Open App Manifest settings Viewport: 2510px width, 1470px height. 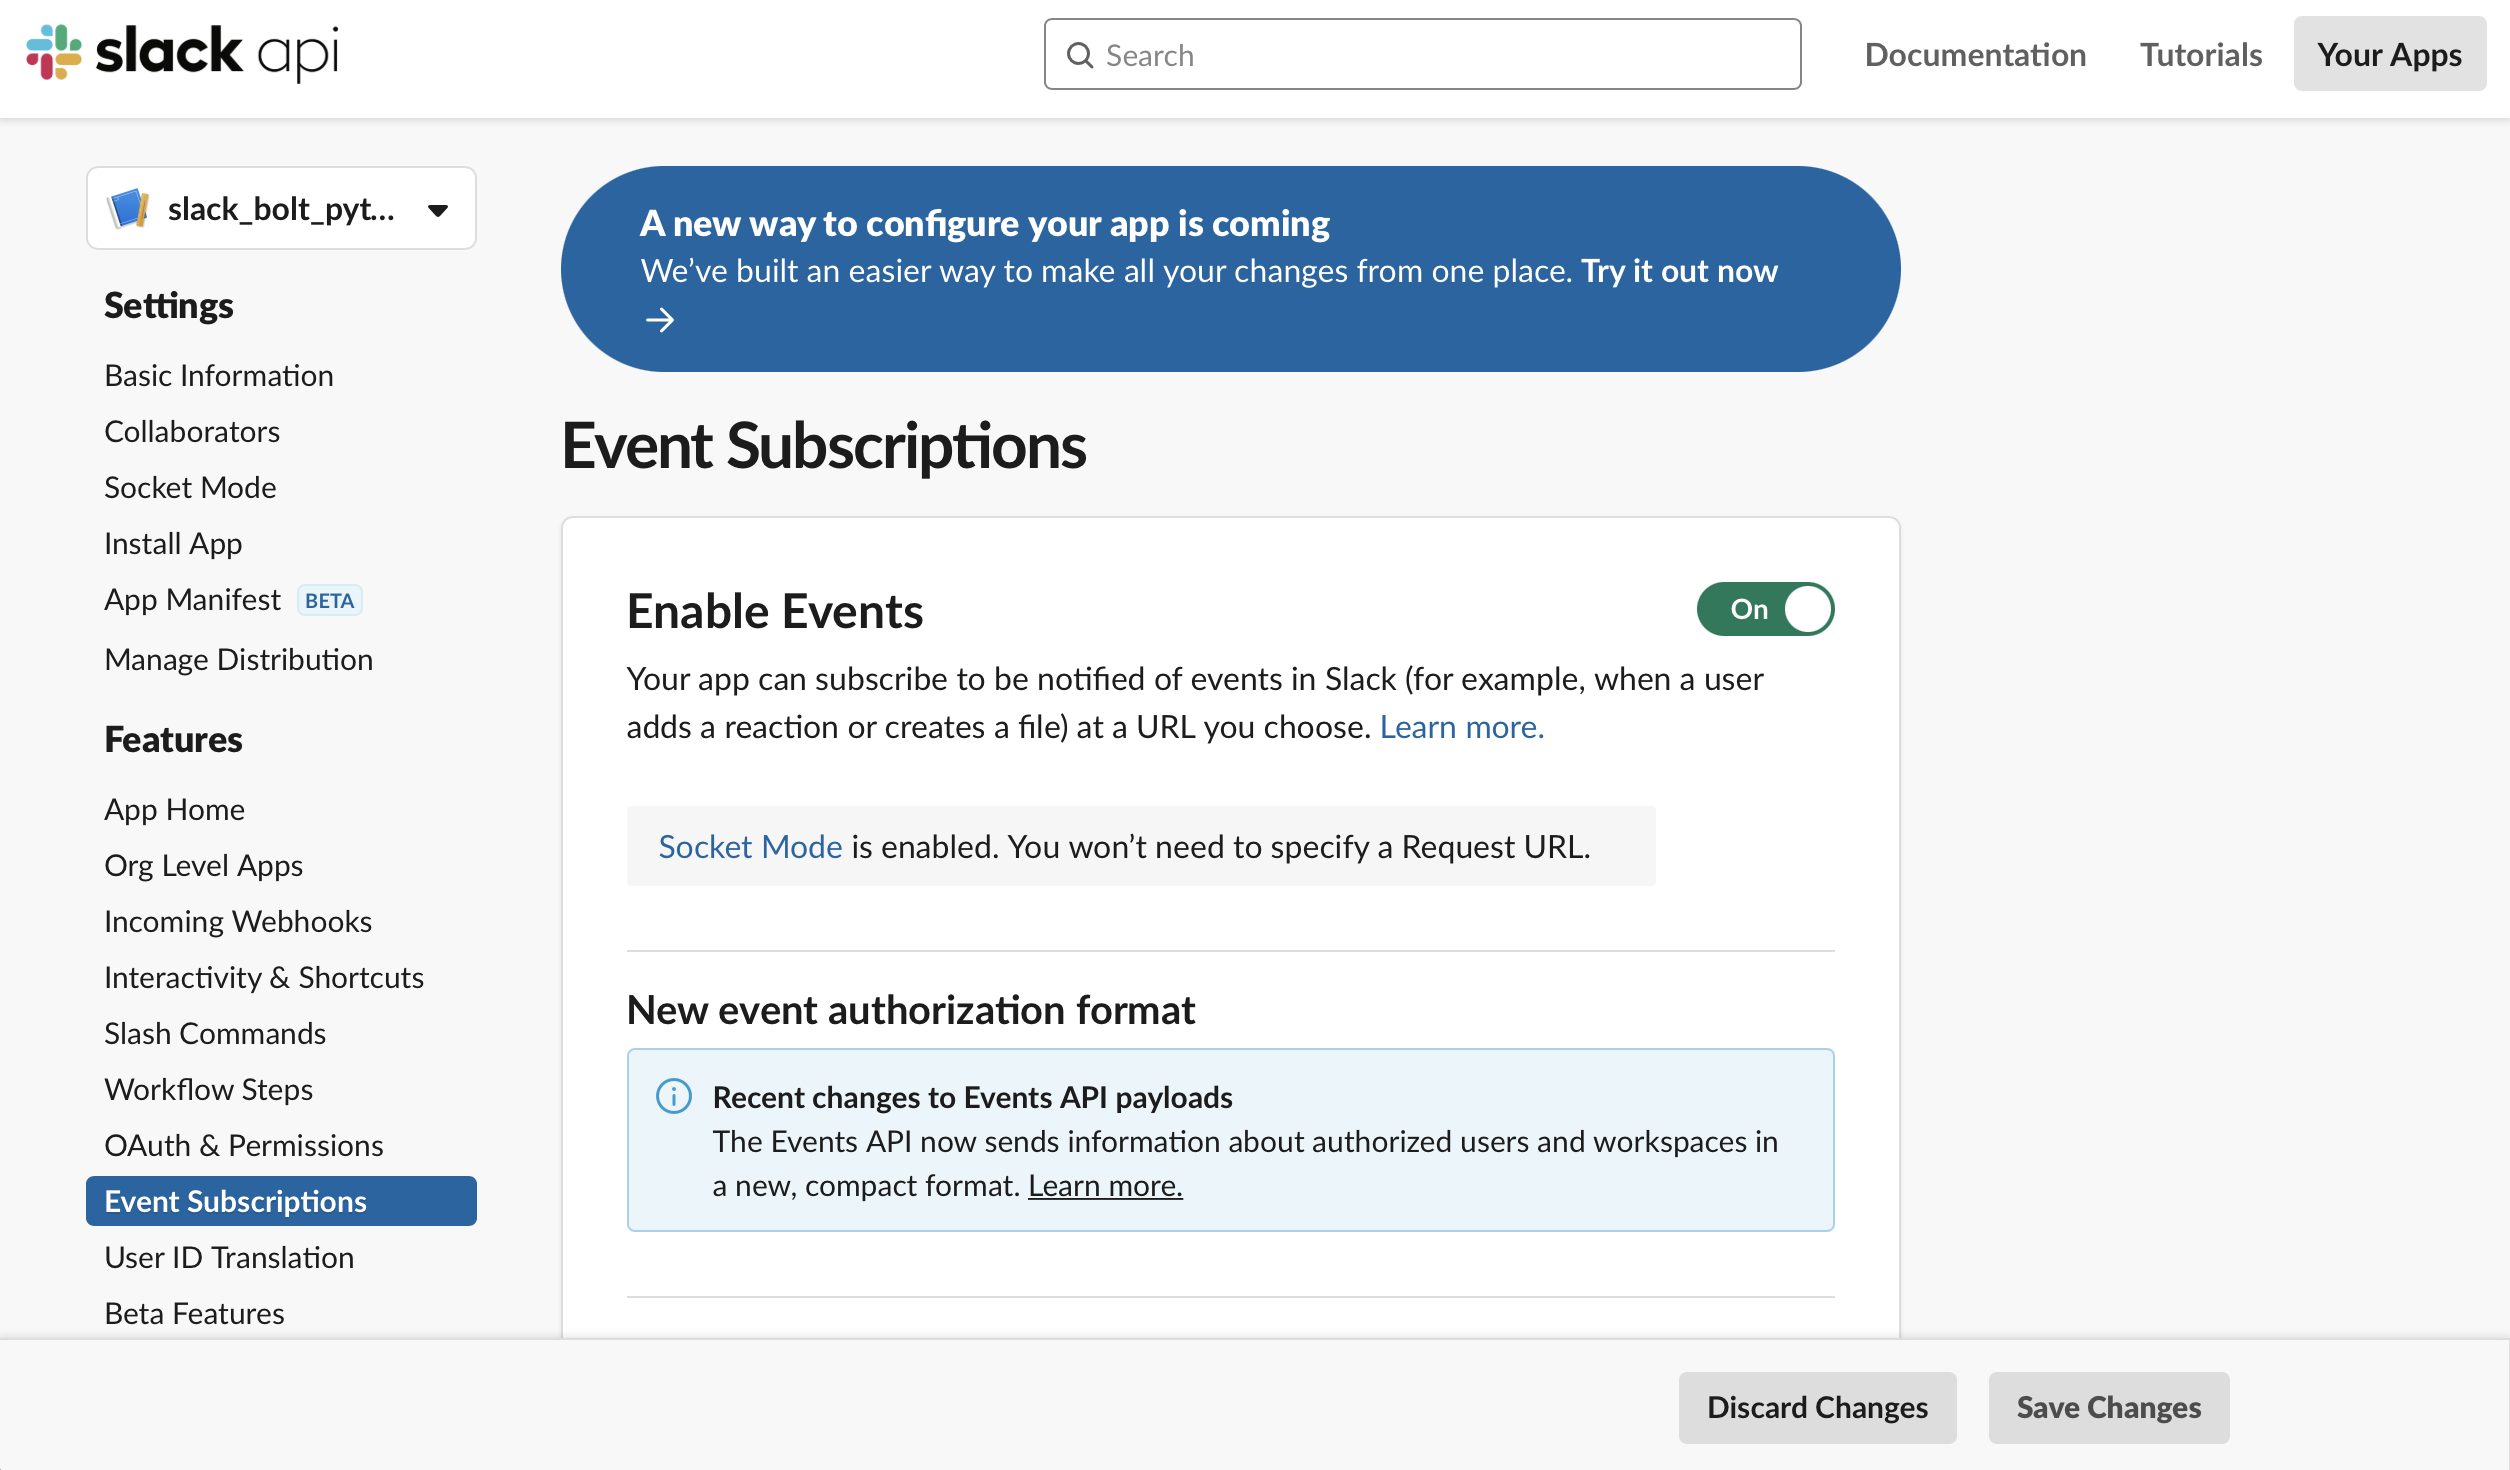pos(193,599)
